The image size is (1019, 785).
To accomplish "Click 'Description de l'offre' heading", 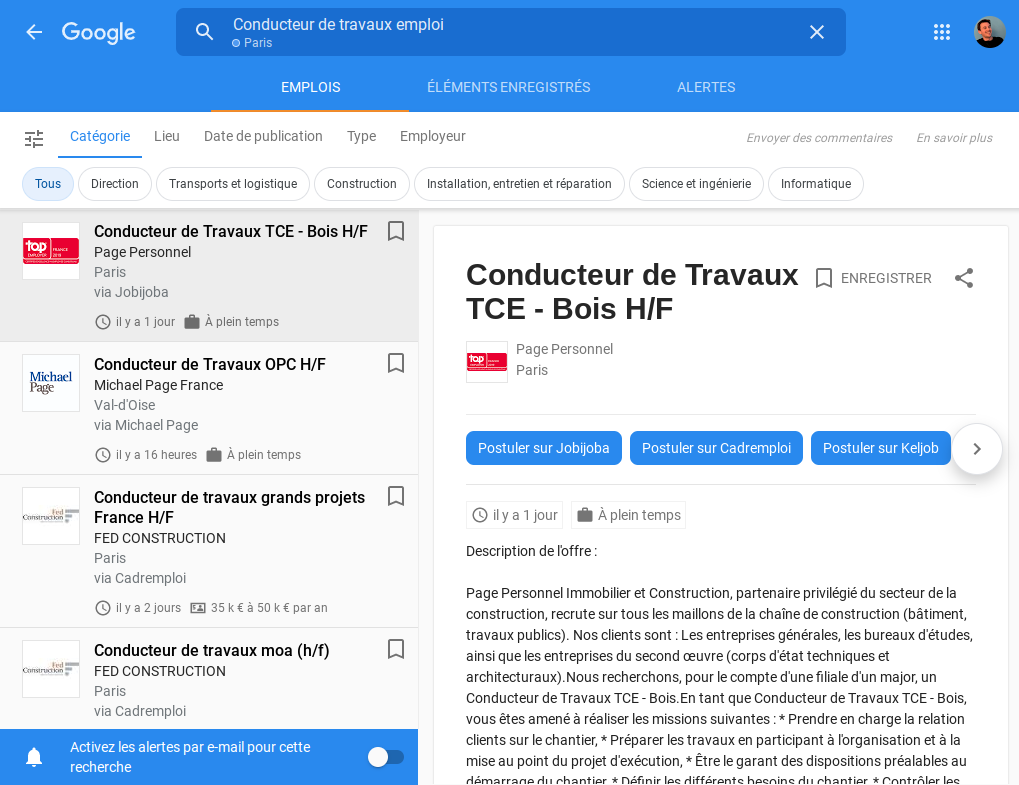I will pyautogui.click(x=531, y=551).
